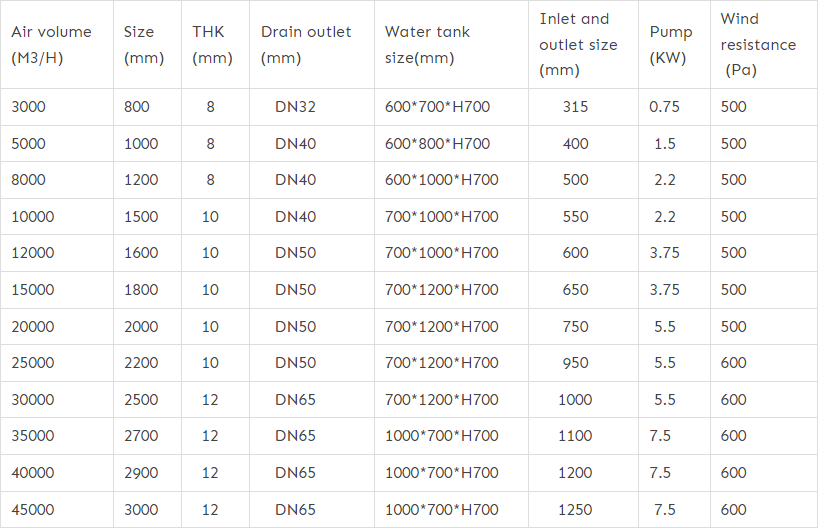Viewport: 819px width, 529px height.
Task: Select the "Drain outlet (mm)" header
Action: [306, 45]
